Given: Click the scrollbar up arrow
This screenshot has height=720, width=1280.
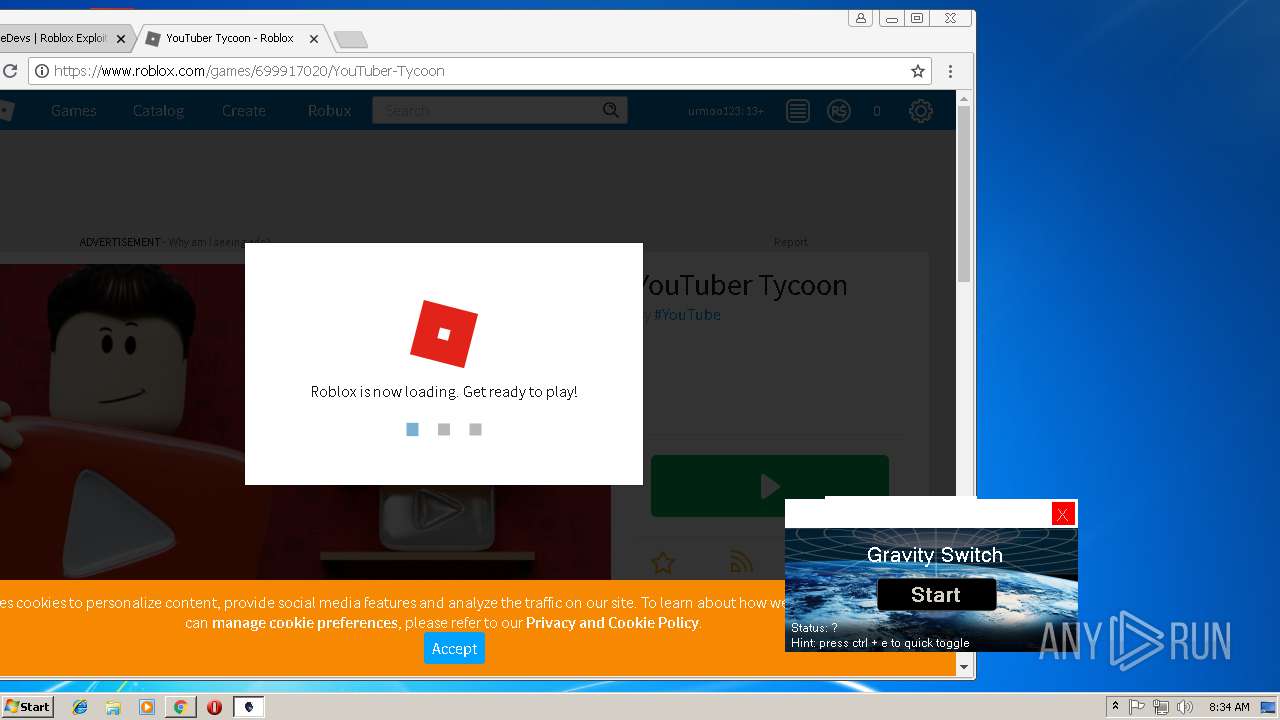Looking at the screenshot, I should pyautogui.click(x=964, y=98).
